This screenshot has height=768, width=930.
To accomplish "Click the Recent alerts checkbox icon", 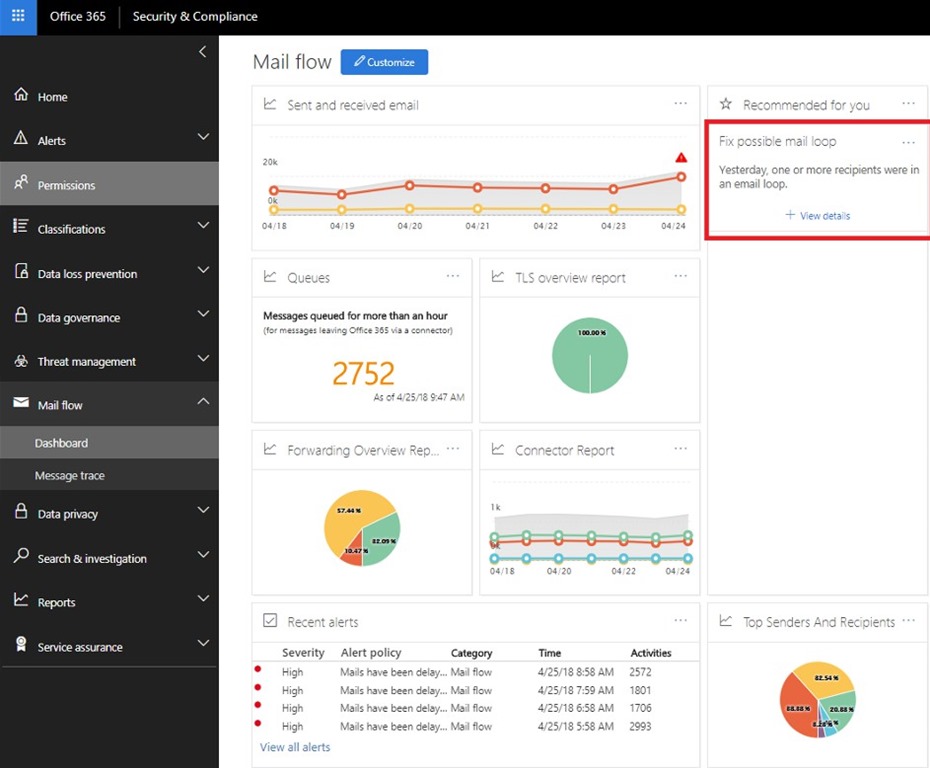I will (x=270, y=620).
